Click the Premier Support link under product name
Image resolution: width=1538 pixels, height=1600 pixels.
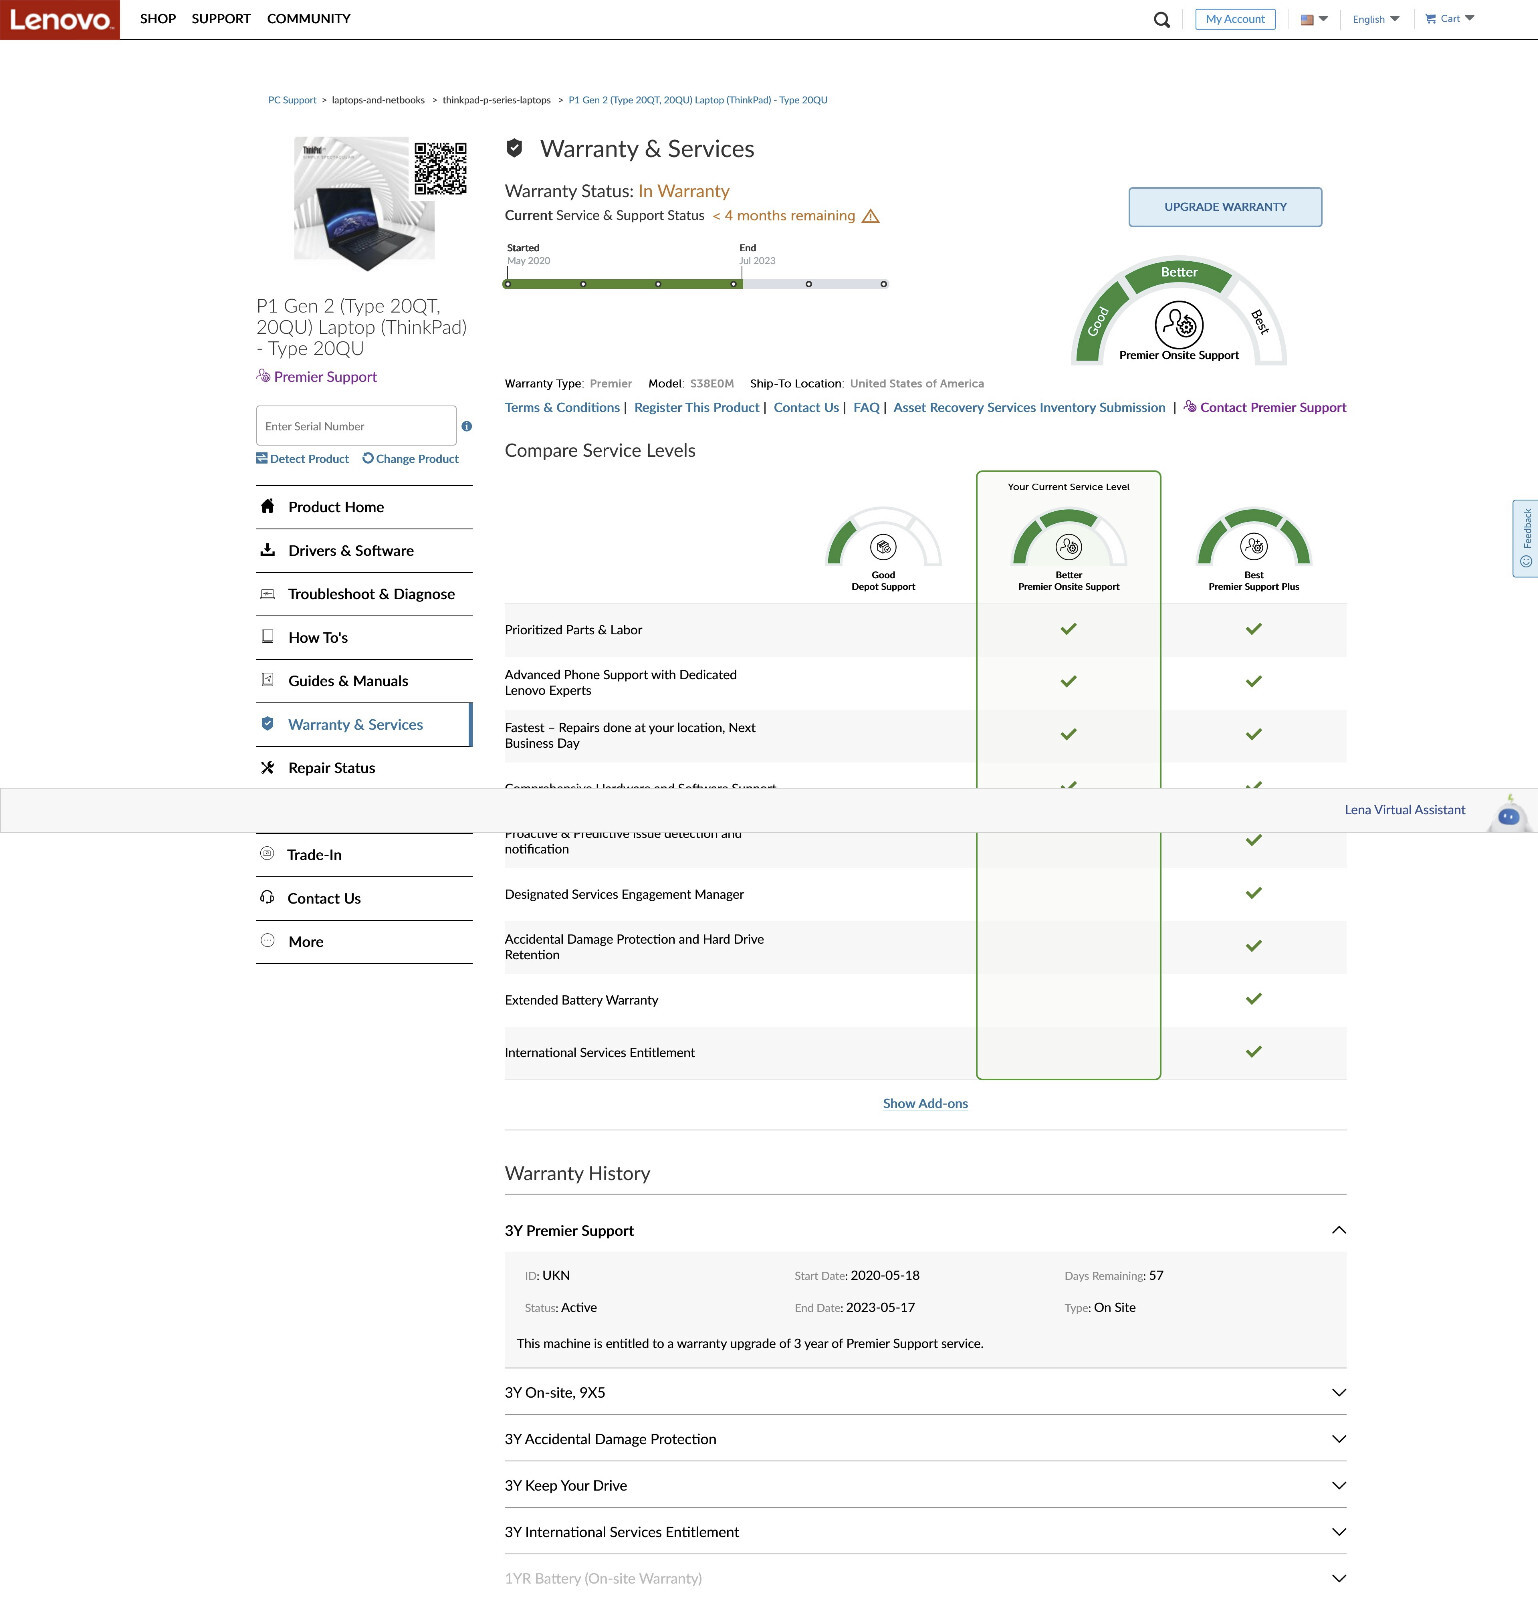pos(317,377)
